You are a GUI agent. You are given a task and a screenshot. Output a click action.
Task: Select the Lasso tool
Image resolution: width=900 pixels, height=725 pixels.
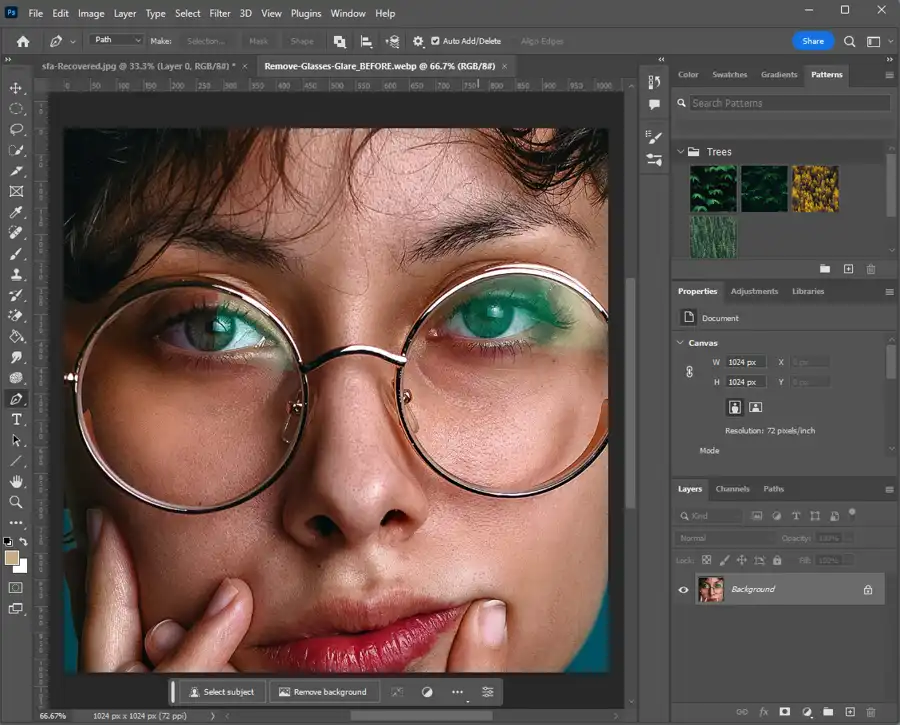pos(16,129)
